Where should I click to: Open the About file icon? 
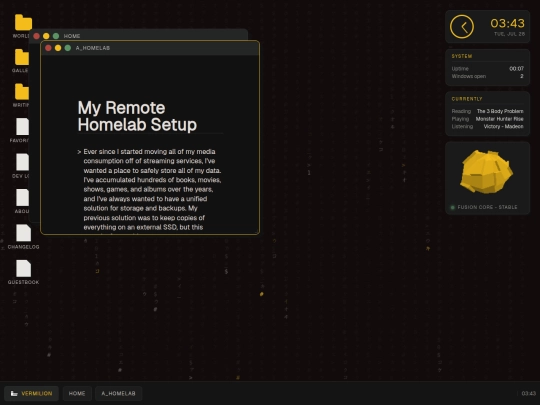[22, 197]
